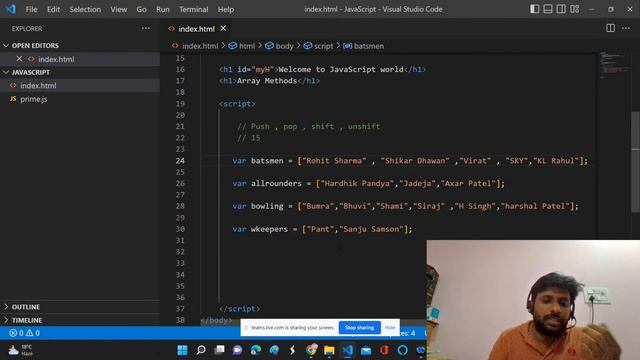The image size is (640, 360).
Task: Open the Go menu
Action: click(x=141, y=9)
